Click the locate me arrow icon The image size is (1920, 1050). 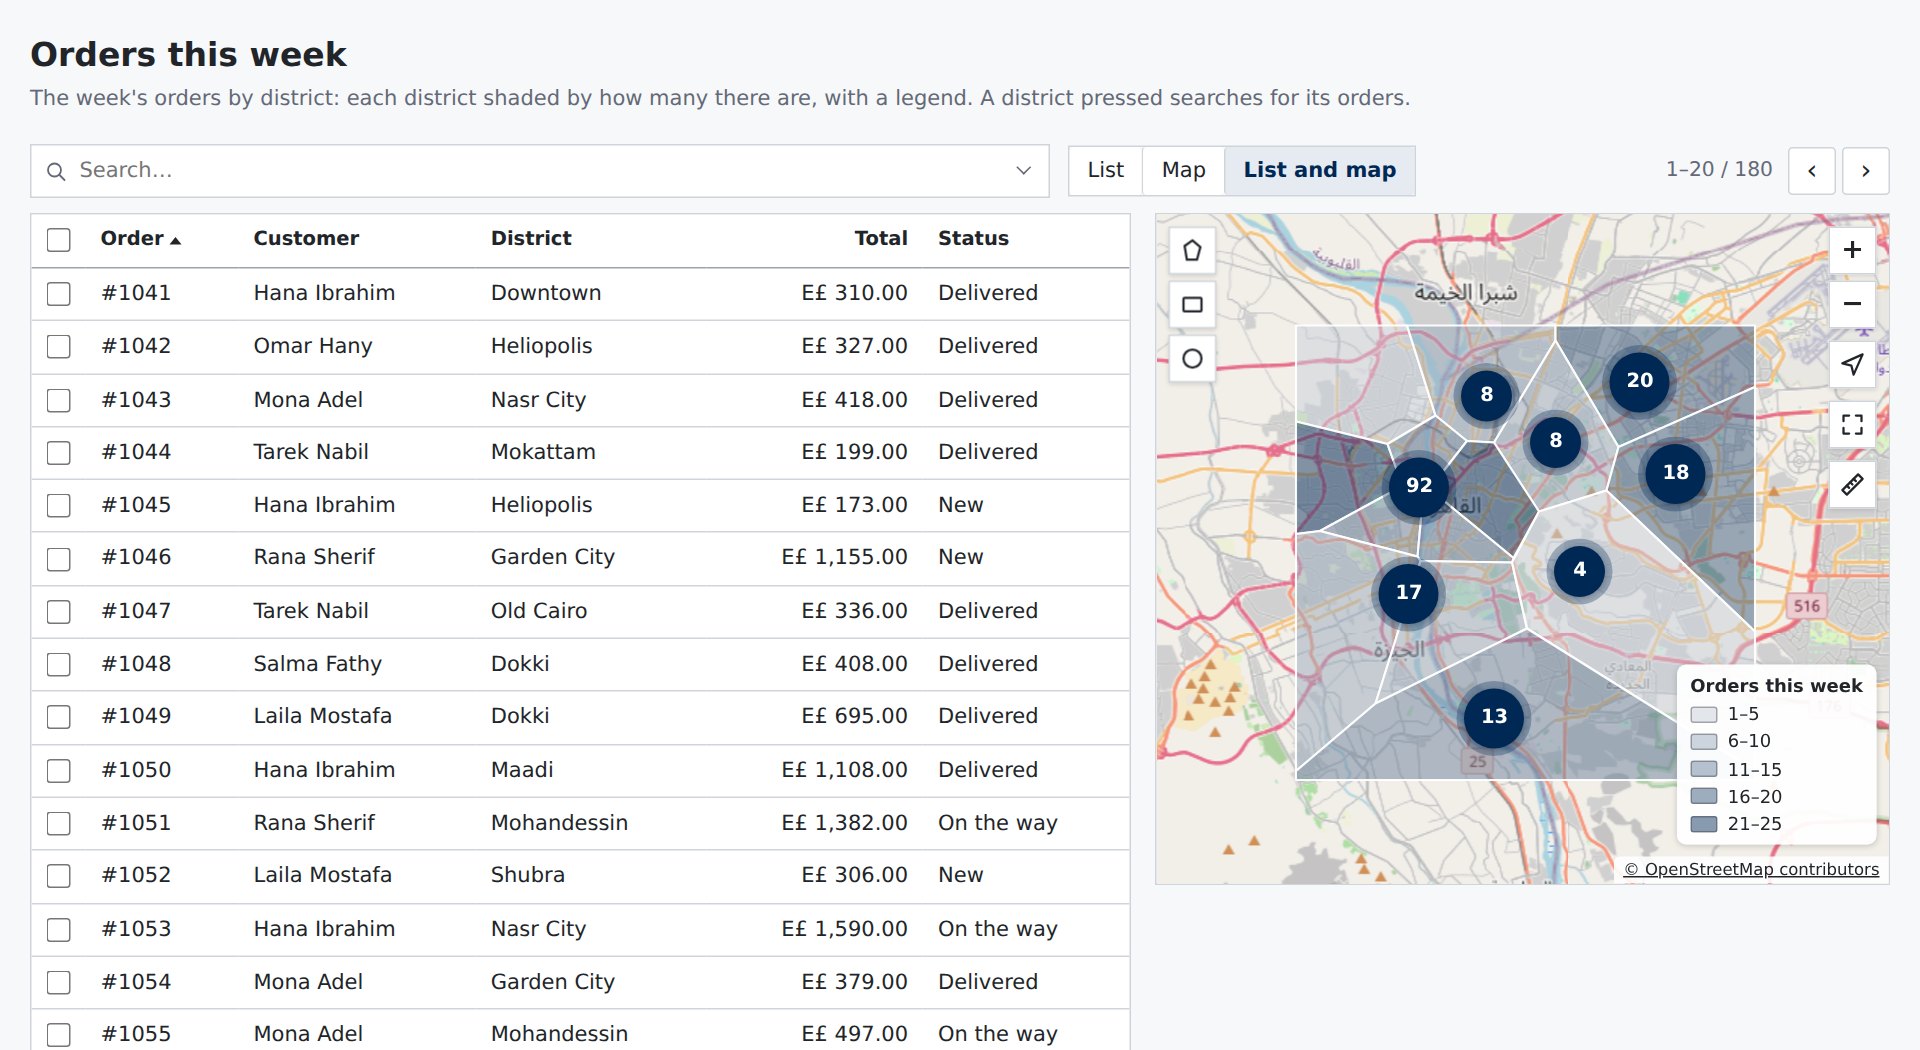[1852, 364]
